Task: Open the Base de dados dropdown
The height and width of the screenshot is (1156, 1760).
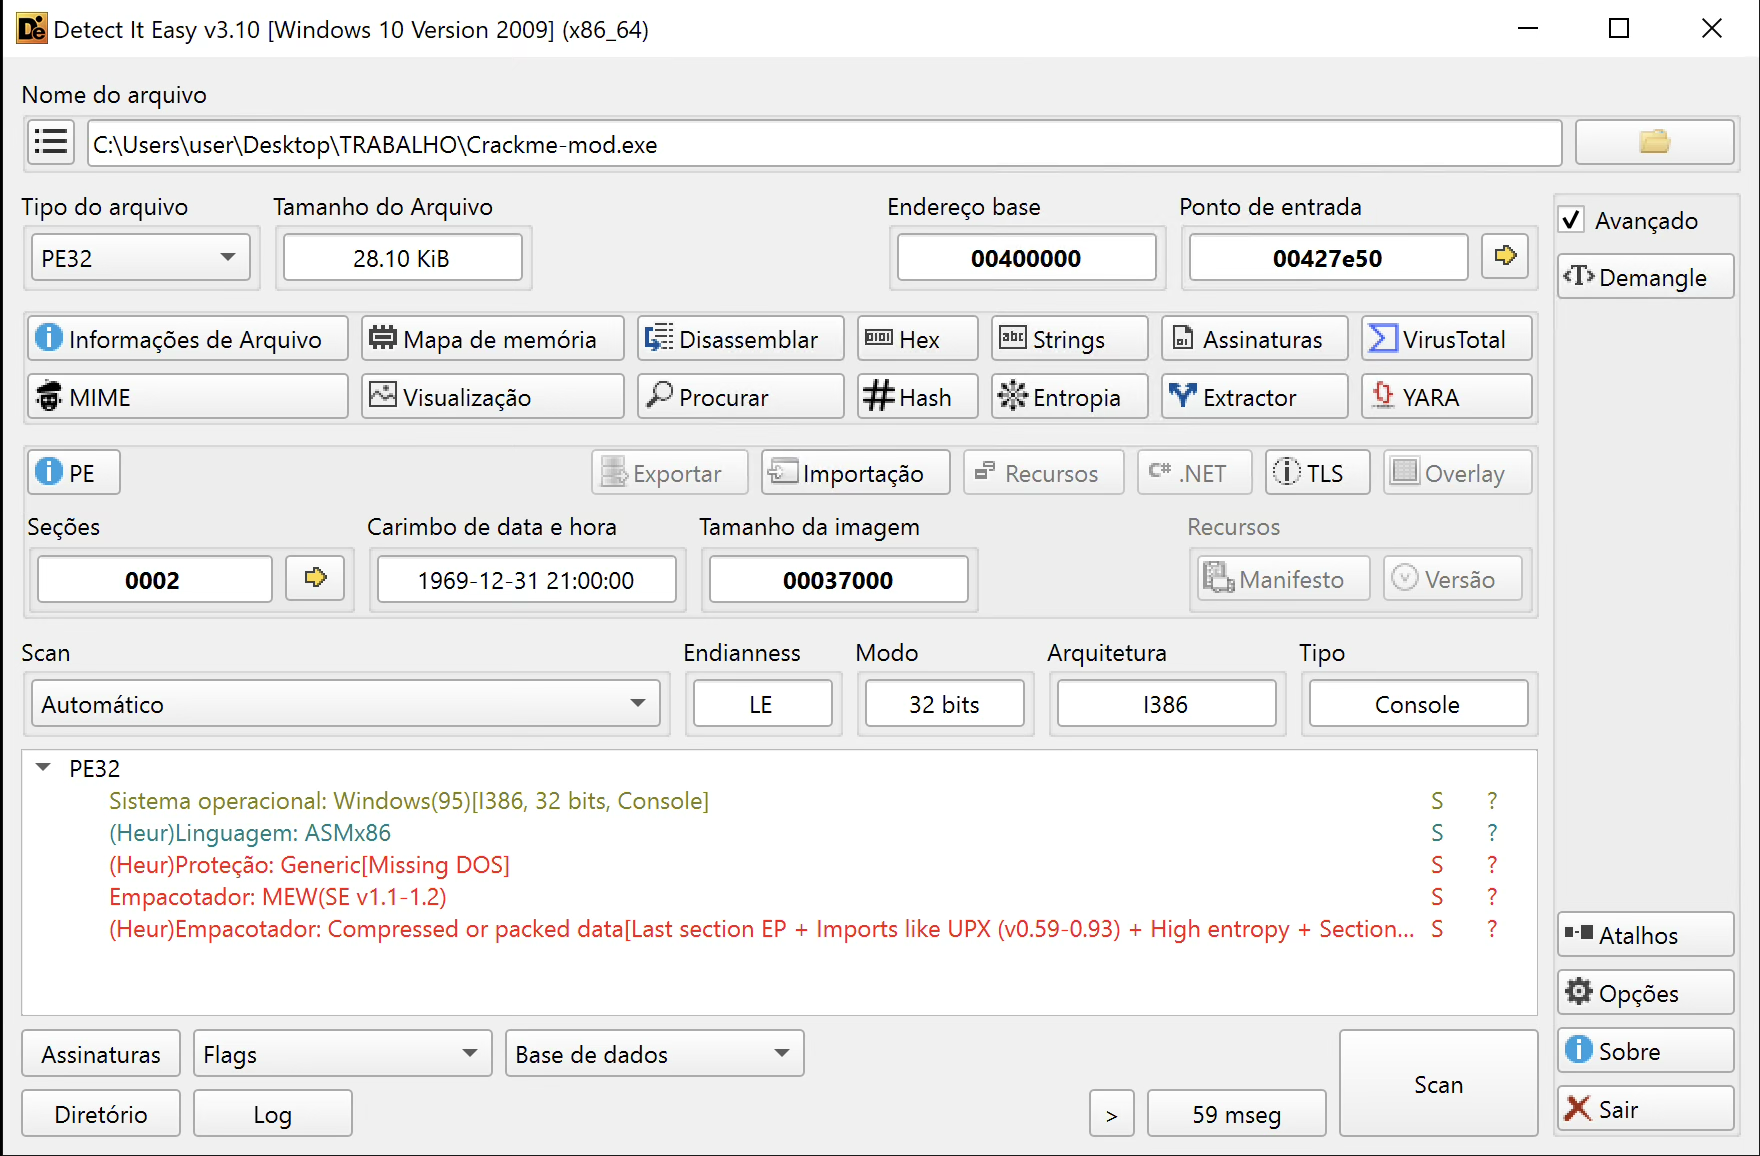Action: (655, 1054)
